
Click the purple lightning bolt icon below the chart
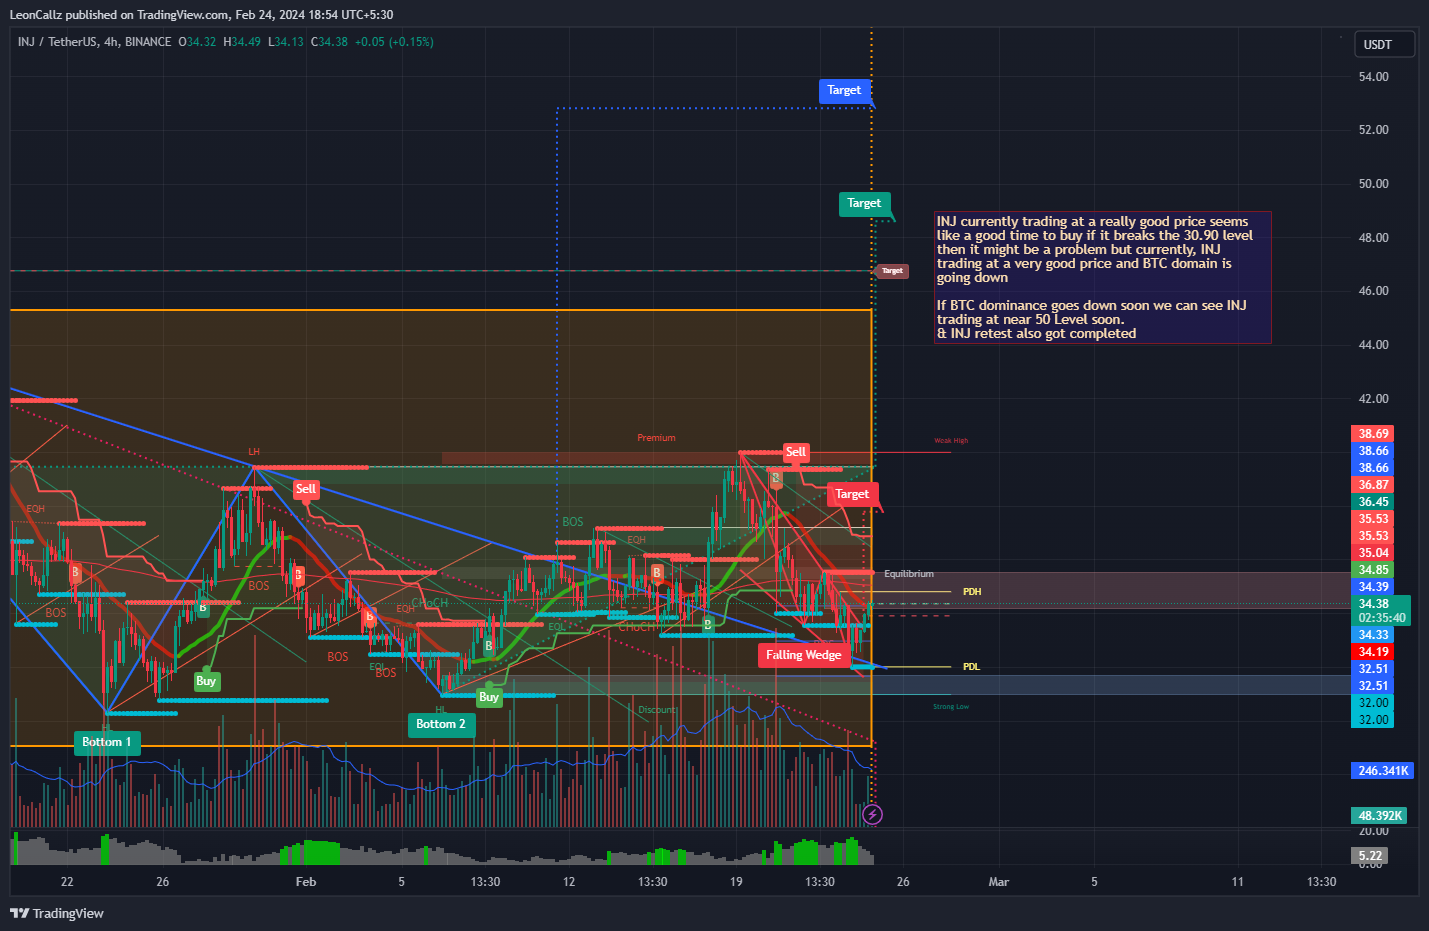(872, 815)
